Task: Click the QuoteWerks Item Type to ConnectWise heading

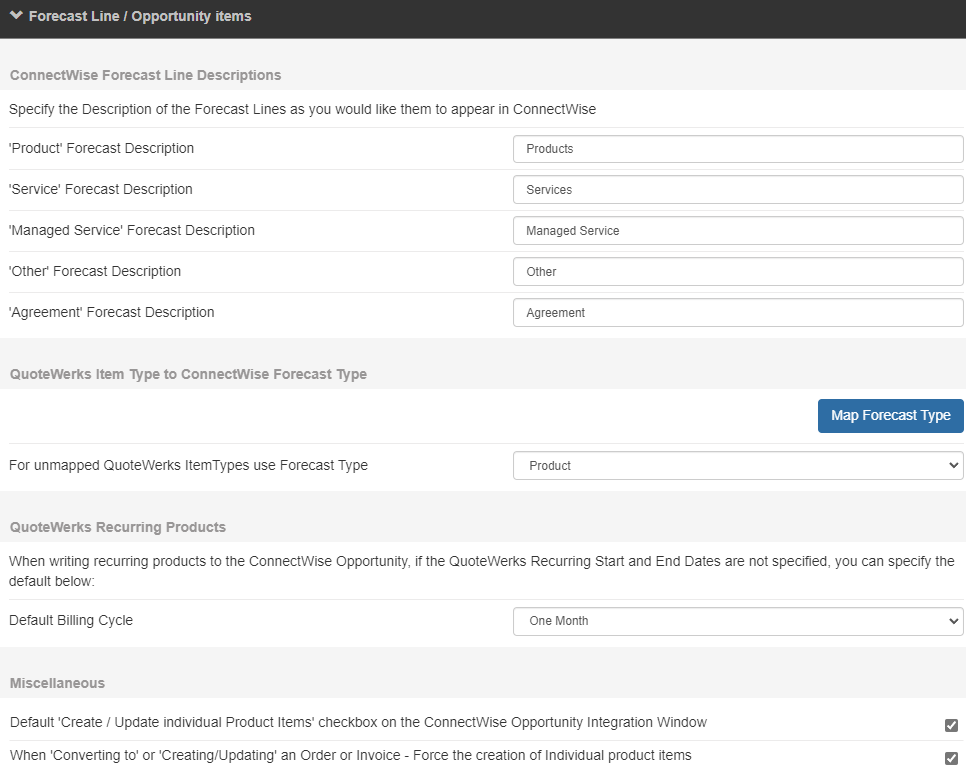Action: click(x=188, y=374)
